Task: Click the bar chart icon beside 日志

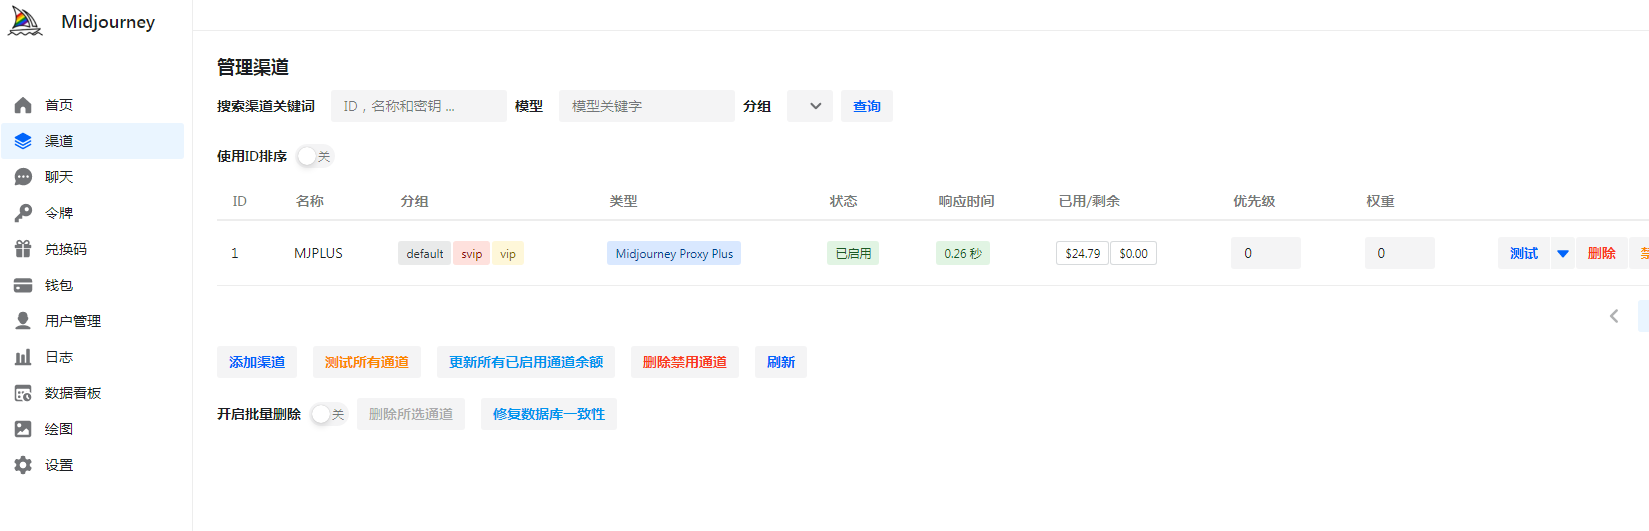Action: tap(23, 357)
